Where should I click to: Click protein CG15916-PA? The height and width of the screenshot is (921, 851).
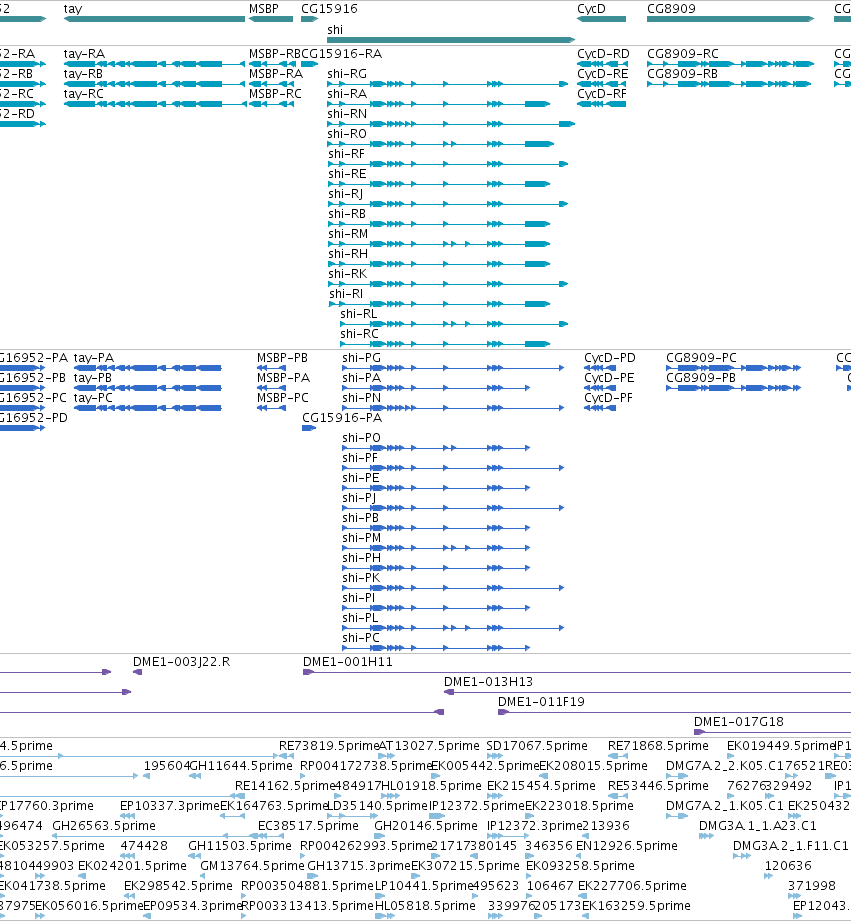click(342, 418)
